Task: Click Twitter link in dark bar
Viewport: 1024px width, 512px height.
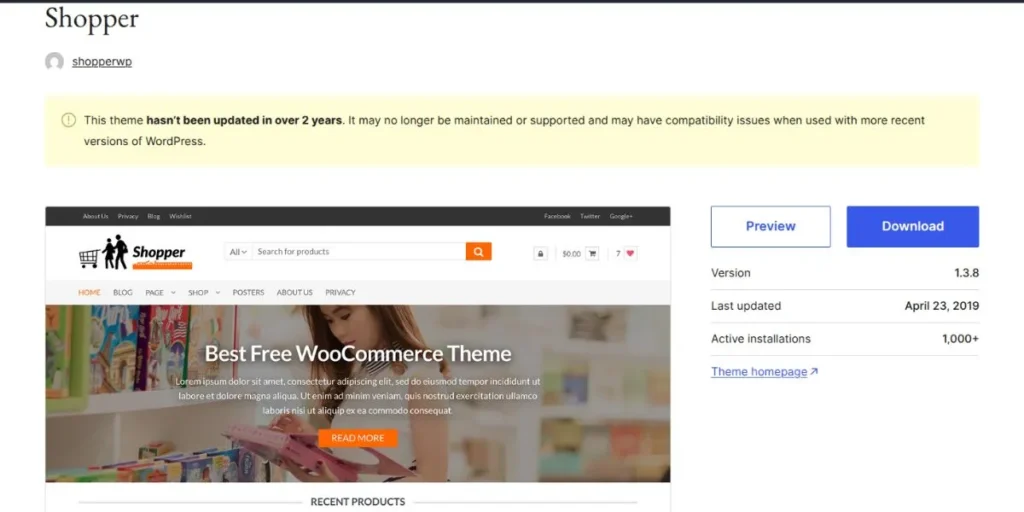Action: coord(590,216)
